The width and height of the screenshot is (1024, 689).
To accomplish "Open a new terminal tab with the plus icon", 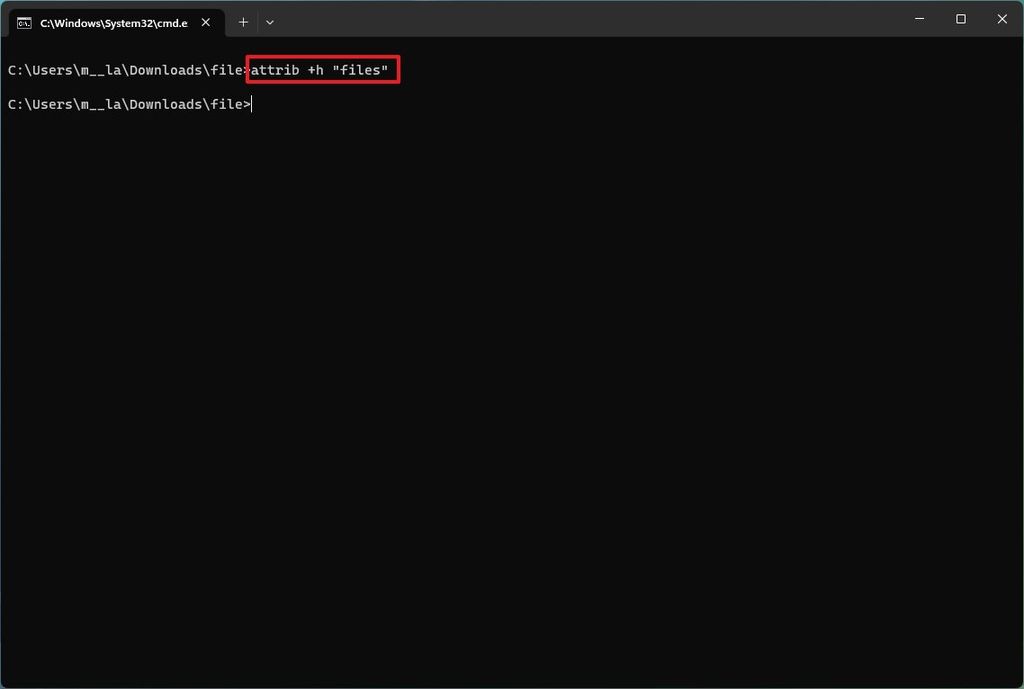I will point(243,21).
